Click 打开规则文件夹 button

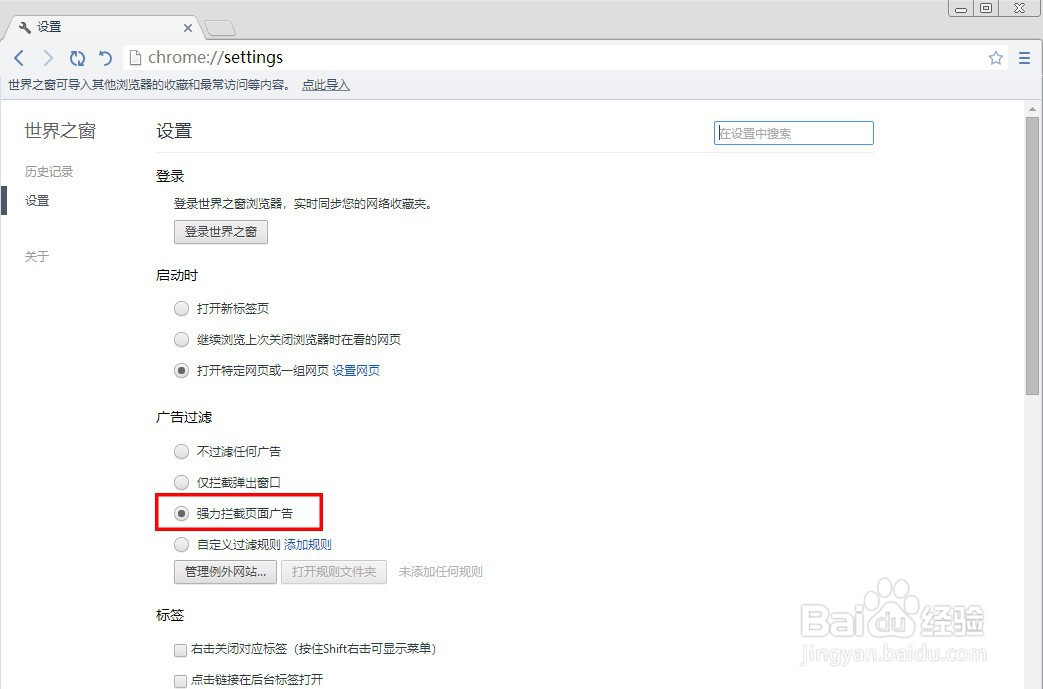(334, 572)
